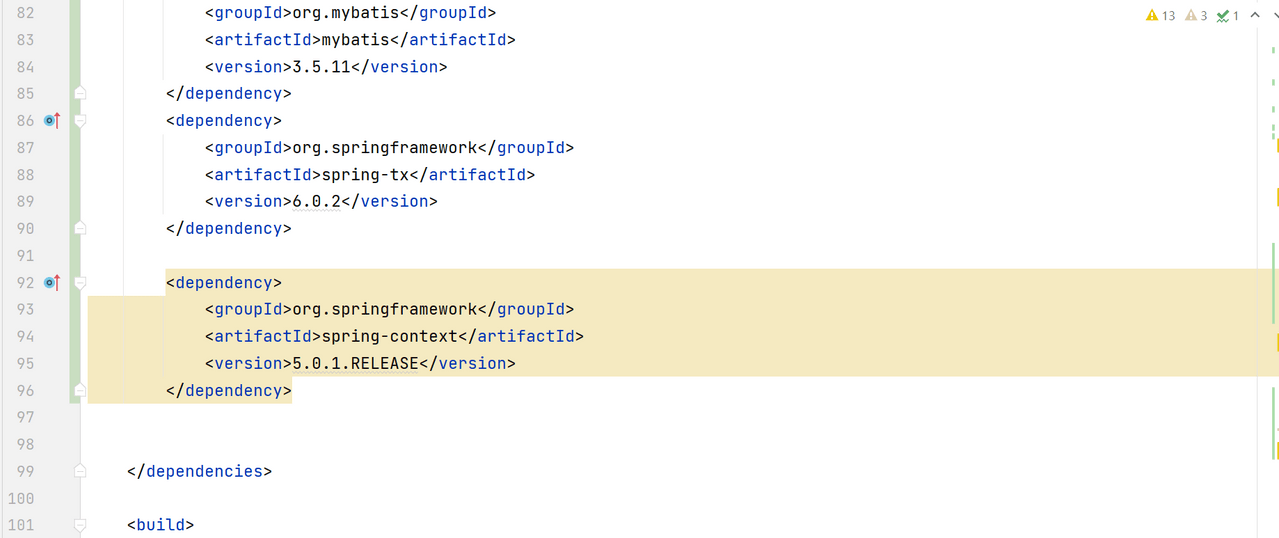The height and width of the screenshot is (538, 1279).
Task: Click fold end marker on line 90
Action: (x=81, y=228)
